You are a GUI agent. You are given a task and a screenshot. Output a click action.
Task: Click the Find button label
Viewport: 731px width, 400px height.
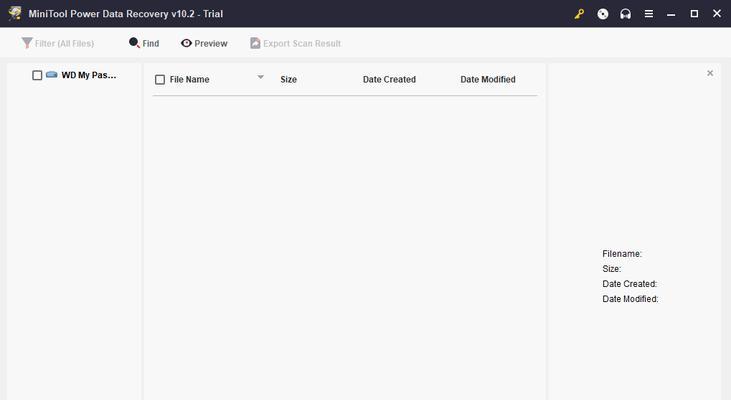[151, 43]
